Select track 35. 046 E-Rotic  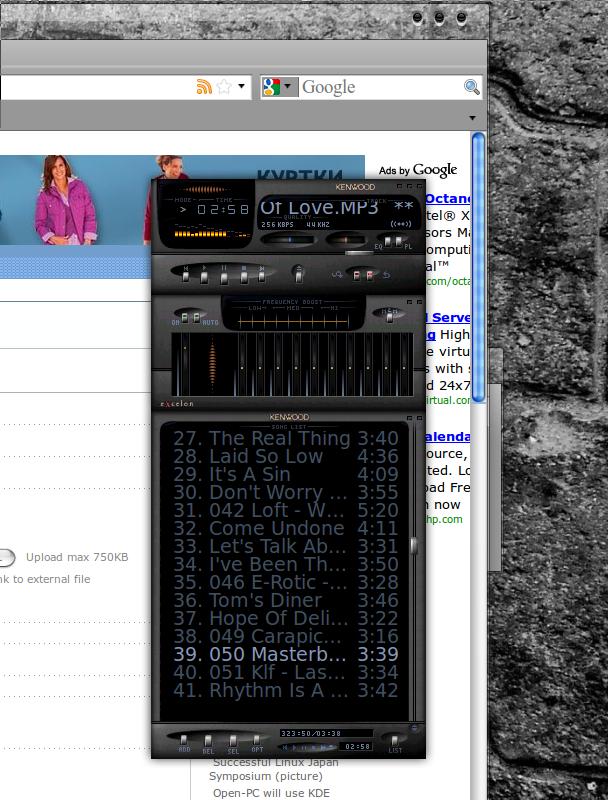point(286,582)
